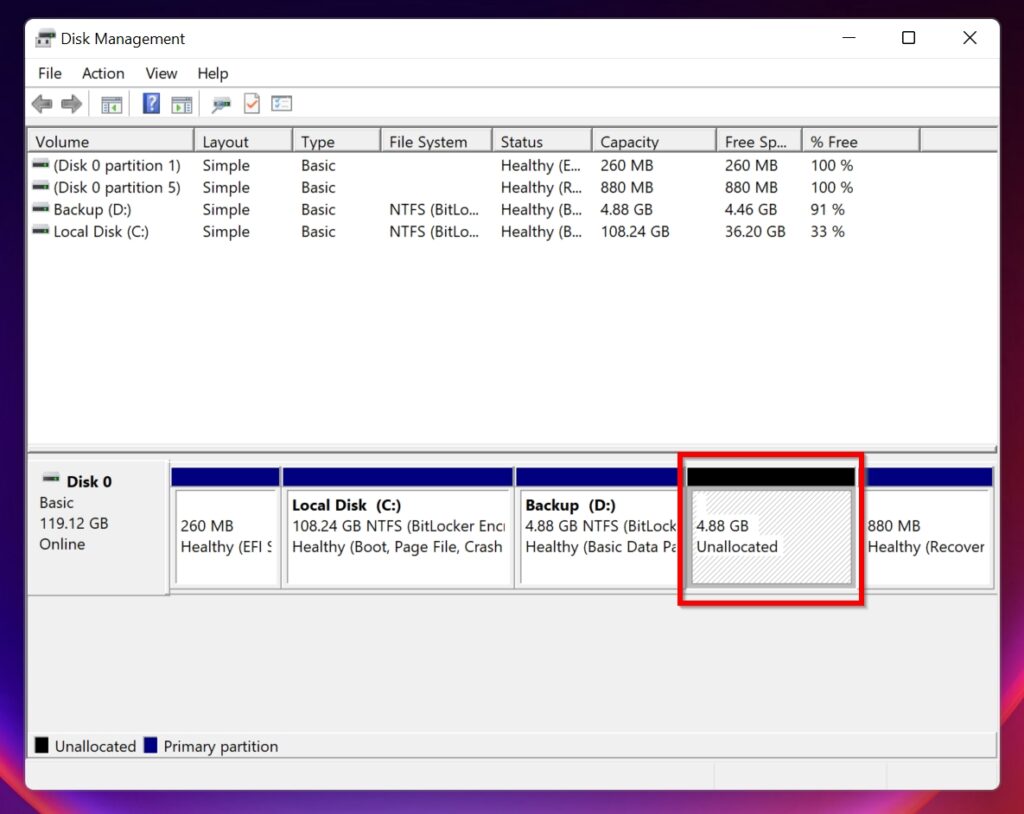Toggle the console tree pane visibility
The width and height of the screenshot is (1024, 814).
[x=111, y=103]
